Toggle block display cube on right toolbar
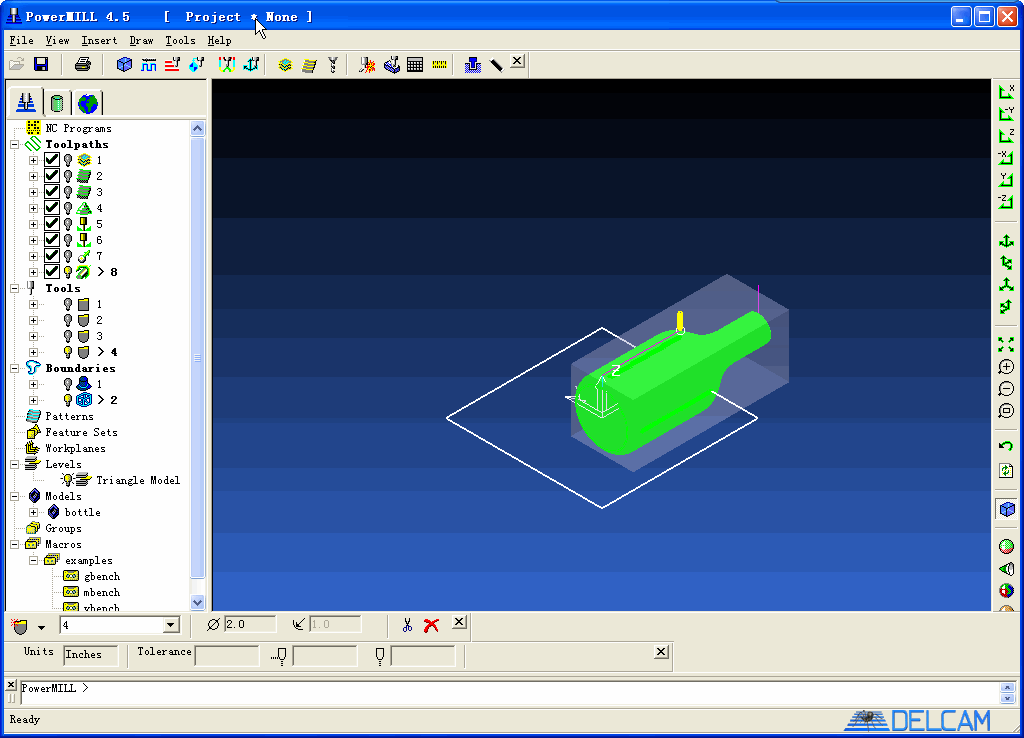Viewport: 1024px width, 738px height. pos(1006,508)
